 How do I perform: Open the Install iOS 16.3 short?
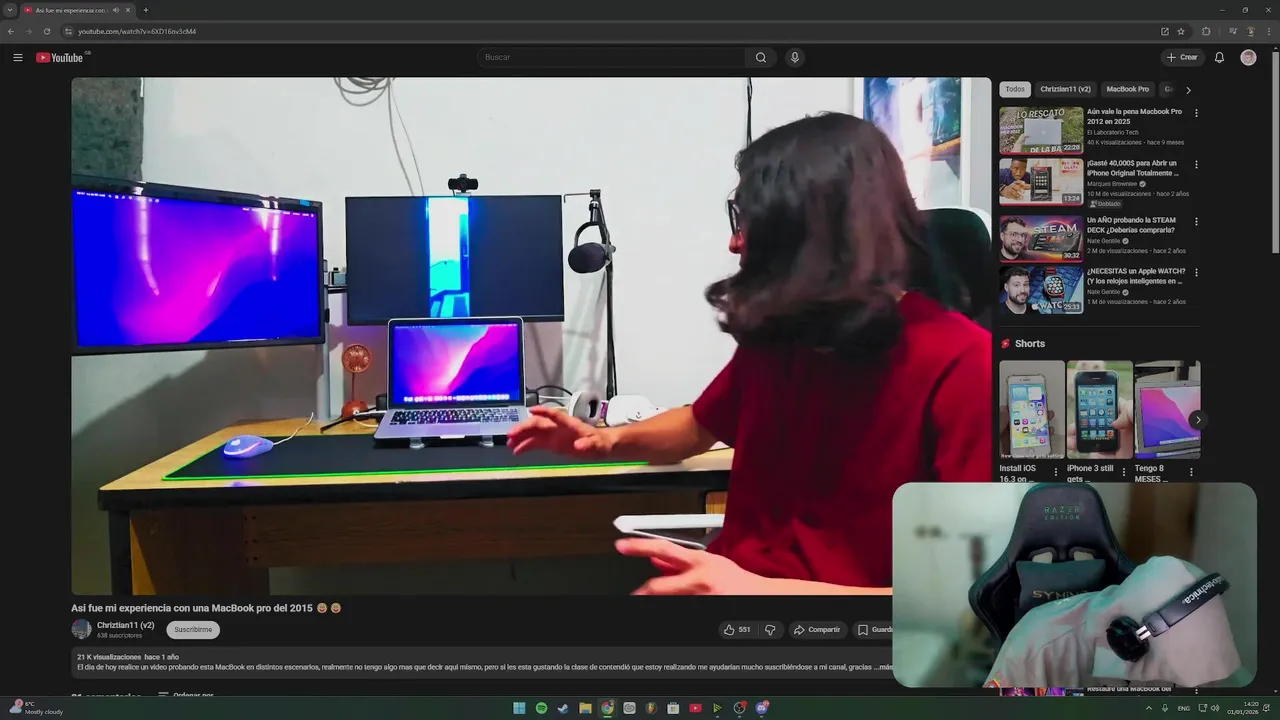click(x=1031, y=410)
